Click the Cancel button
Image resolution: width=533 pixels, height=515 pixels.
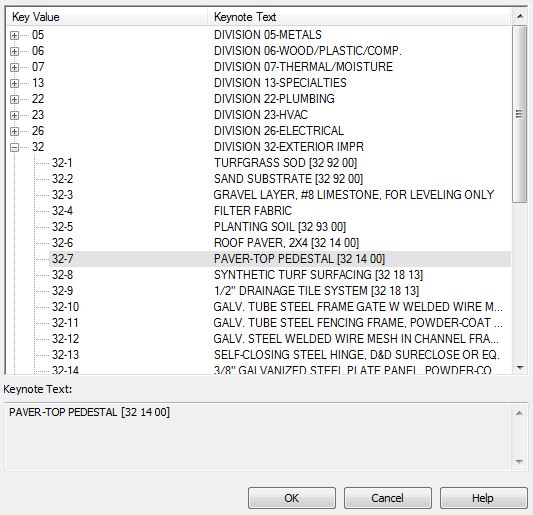tap(388, 498)
